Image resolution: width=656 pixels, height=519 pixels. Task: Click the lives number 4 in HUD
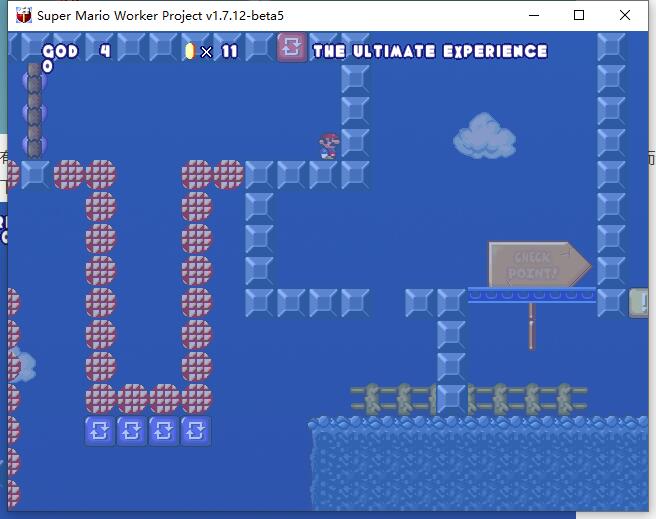pyautogui.click(x=105, y=51)
